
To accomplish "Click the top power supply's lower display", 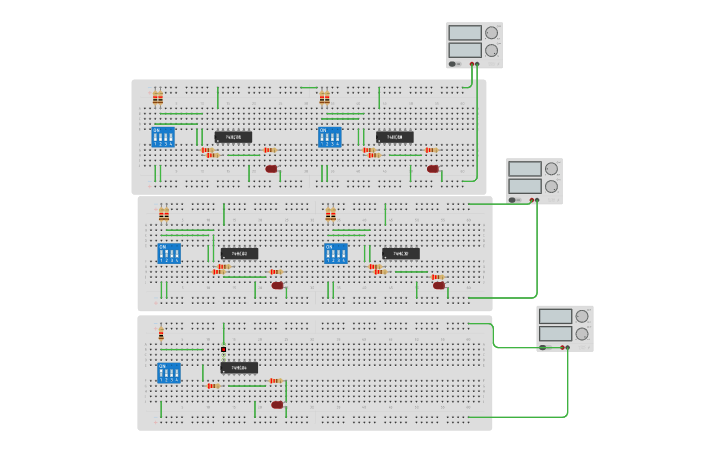I will coord(465,50).
